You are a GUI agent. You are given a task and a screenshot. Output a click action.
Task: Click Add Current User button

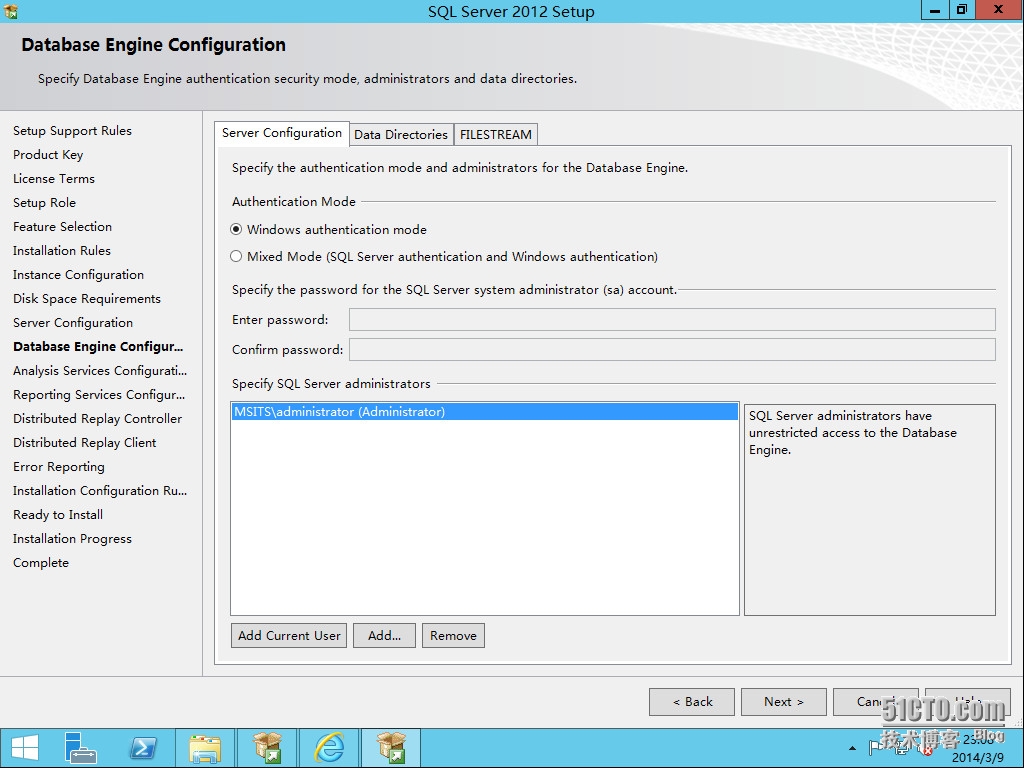pos(289,635)
